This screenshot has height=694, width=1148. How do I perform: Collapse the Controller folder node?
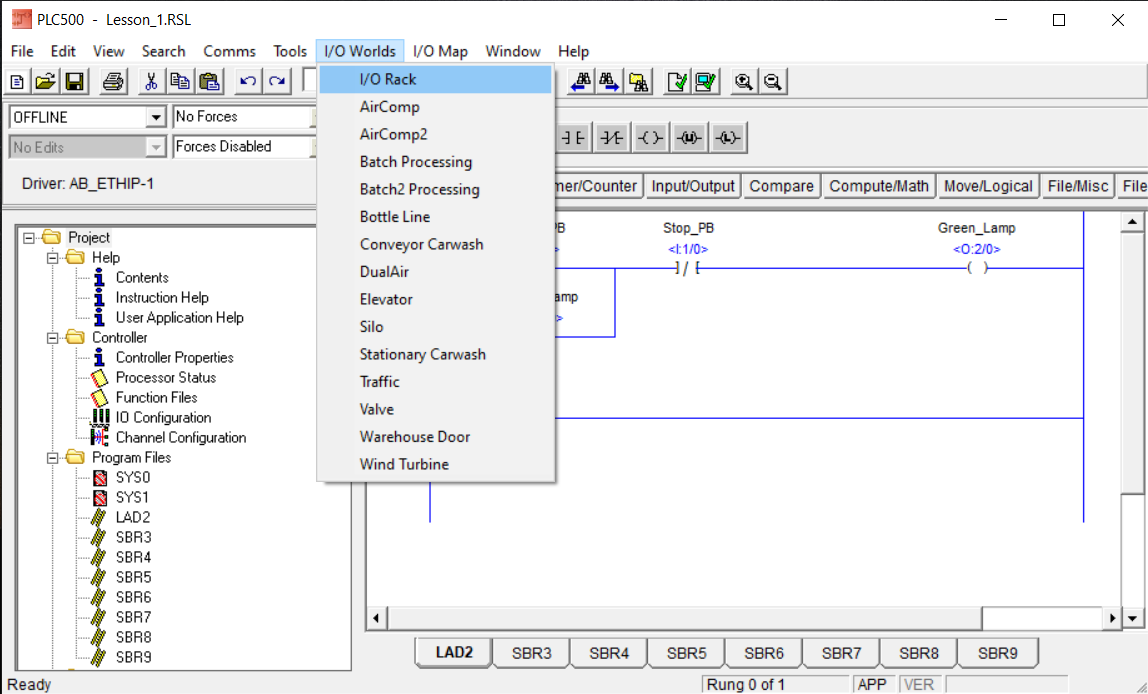(x=53, y=338)
